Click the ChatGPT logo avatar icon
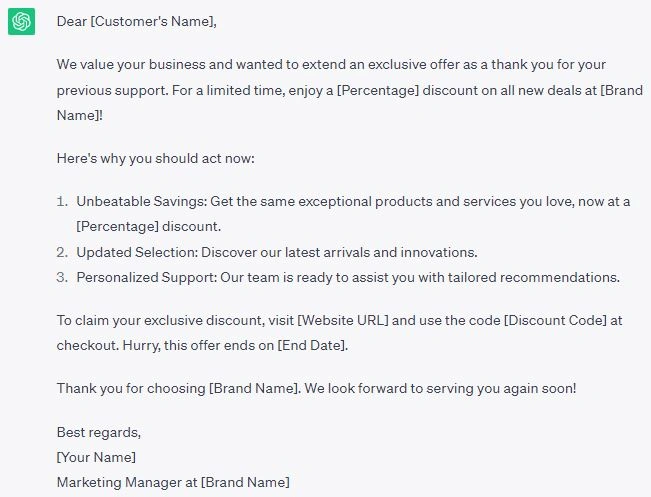Viewport: 651px width, 497px height. coord(22,21)
